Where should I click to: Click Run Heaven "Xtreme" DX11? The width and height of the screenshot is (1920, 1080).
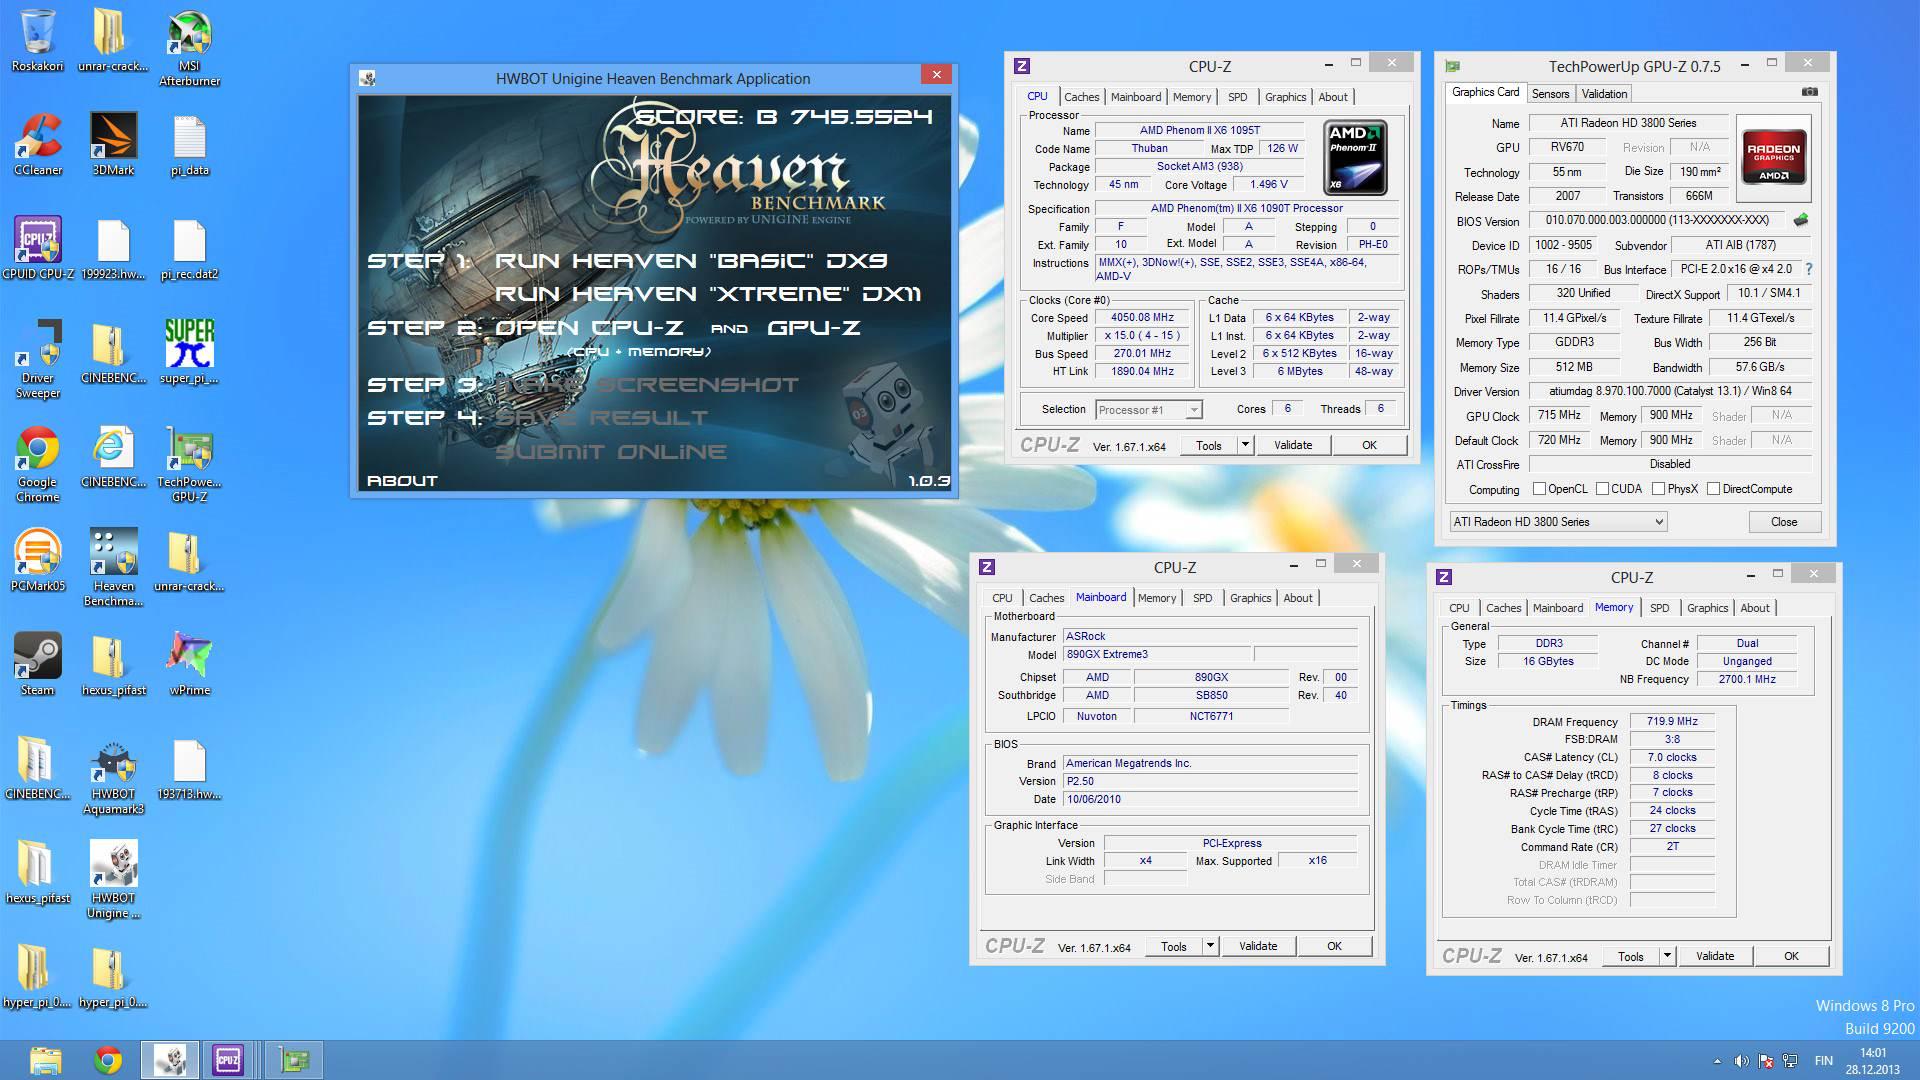pyautogui.click(x=708, y=294)
